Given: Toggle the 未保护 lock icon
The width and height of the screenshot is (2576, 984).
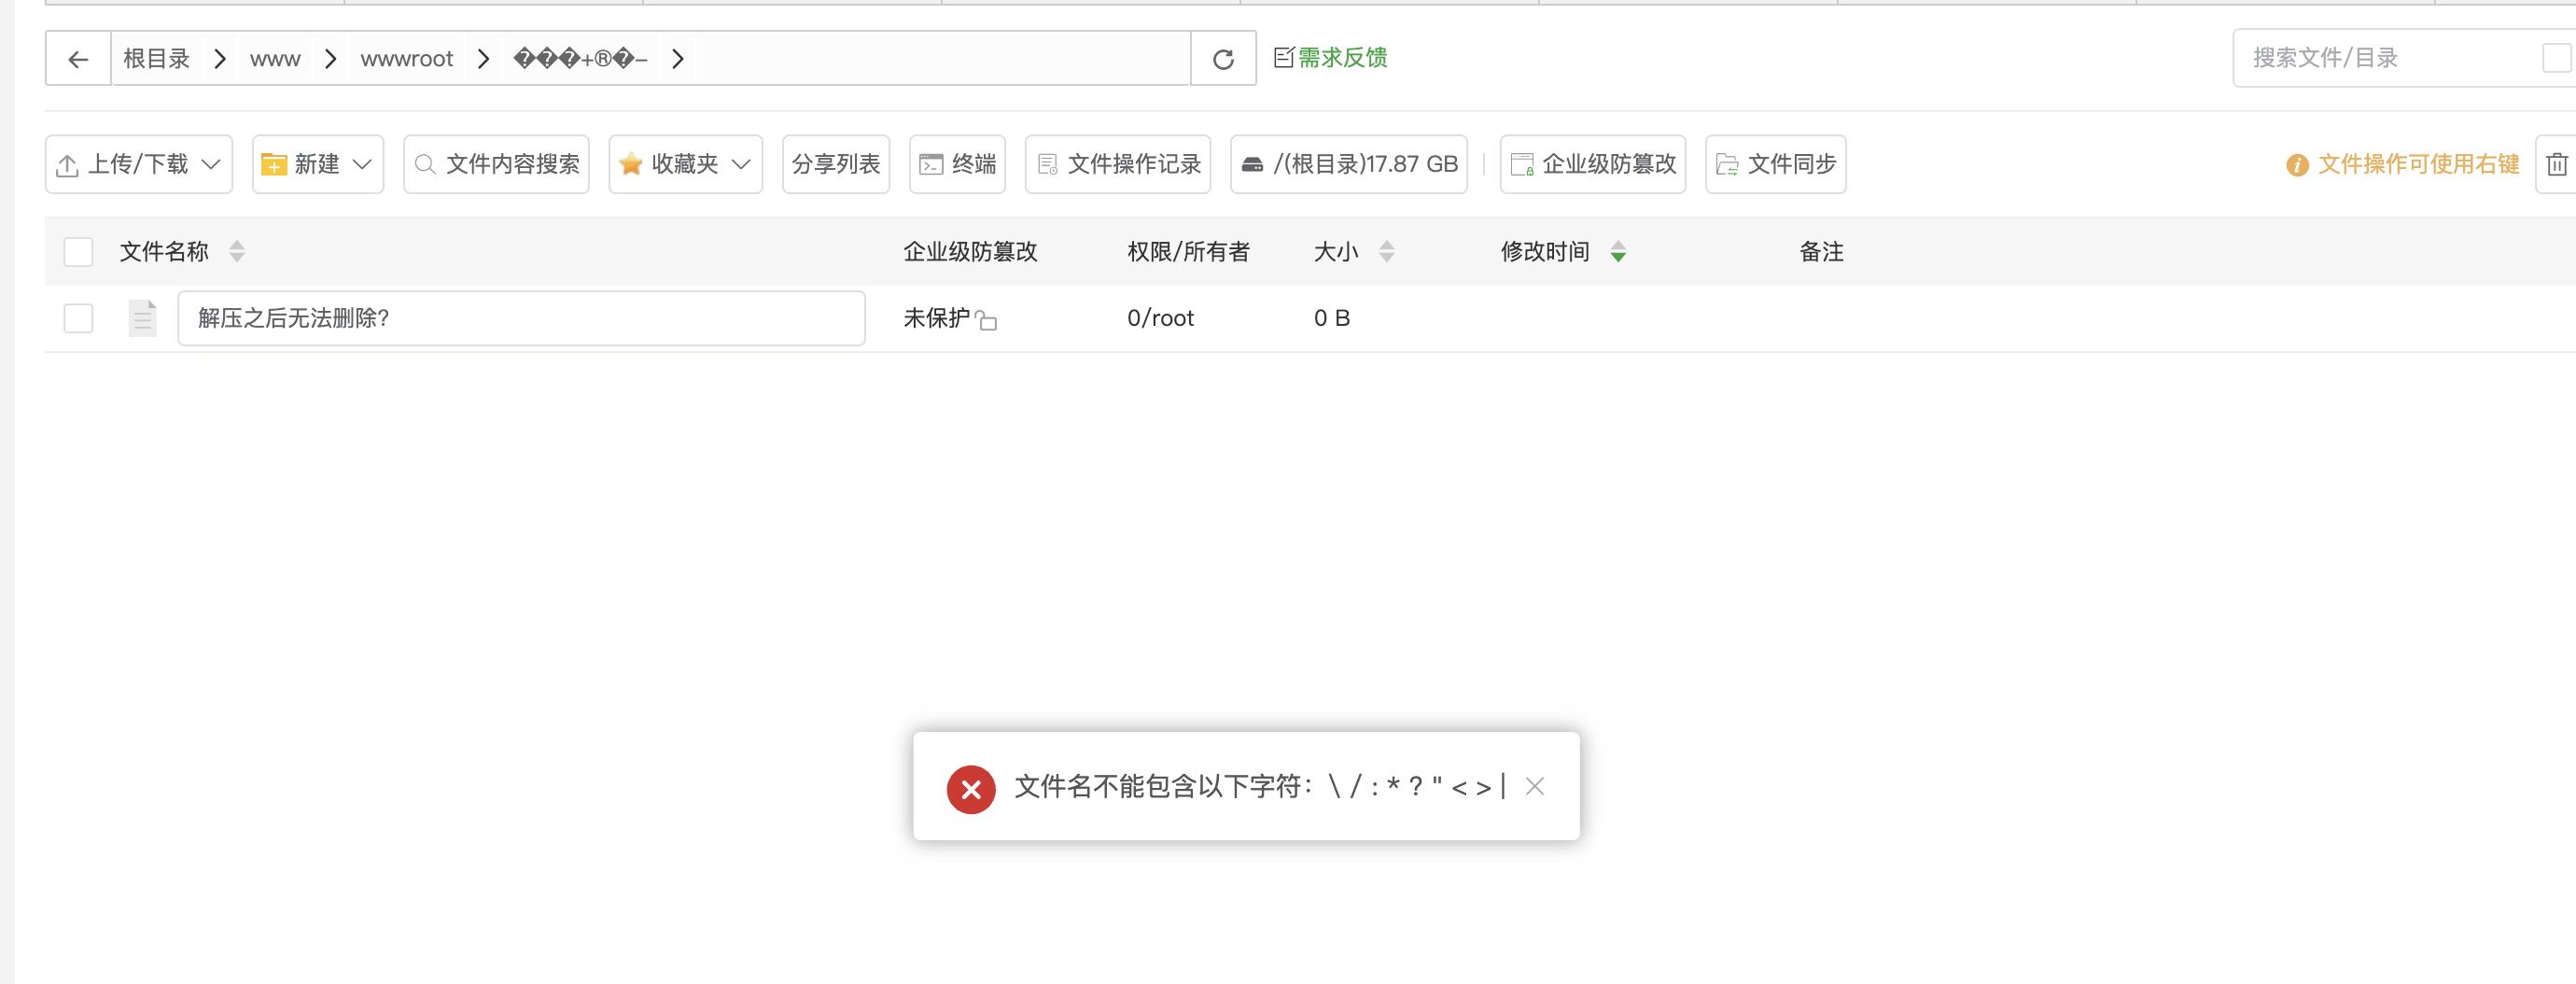Looking at the screenshot, I should [986, 319].
